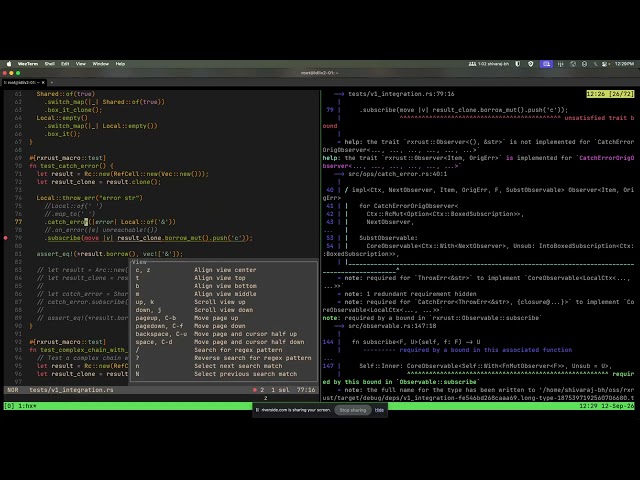Click '#[rxrust_macro::test]' attribute on line 69
Image resolution: width=640 pixels, height=480 pixels.
[x=68, y=158]
